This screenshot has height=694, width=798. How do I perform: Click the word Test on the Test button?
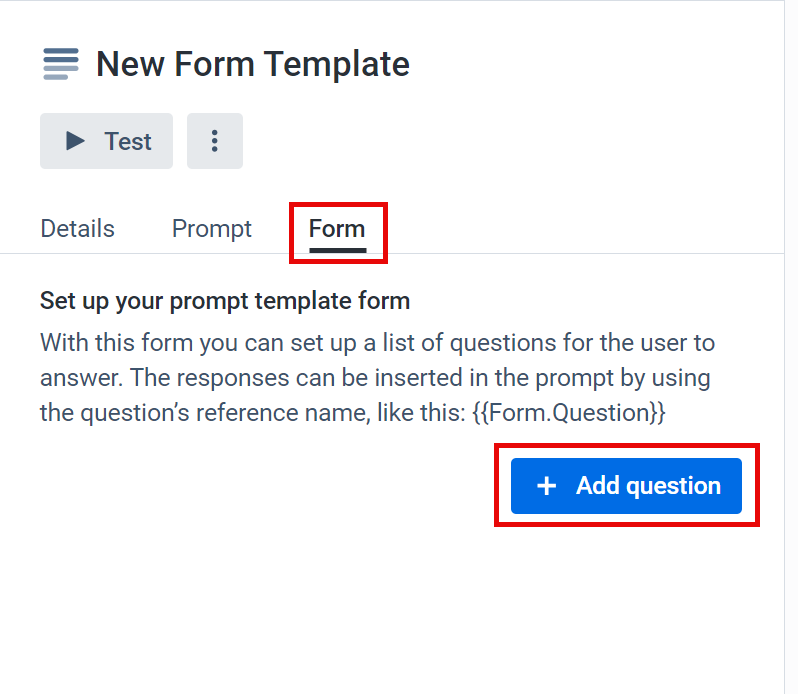(128, 141)
